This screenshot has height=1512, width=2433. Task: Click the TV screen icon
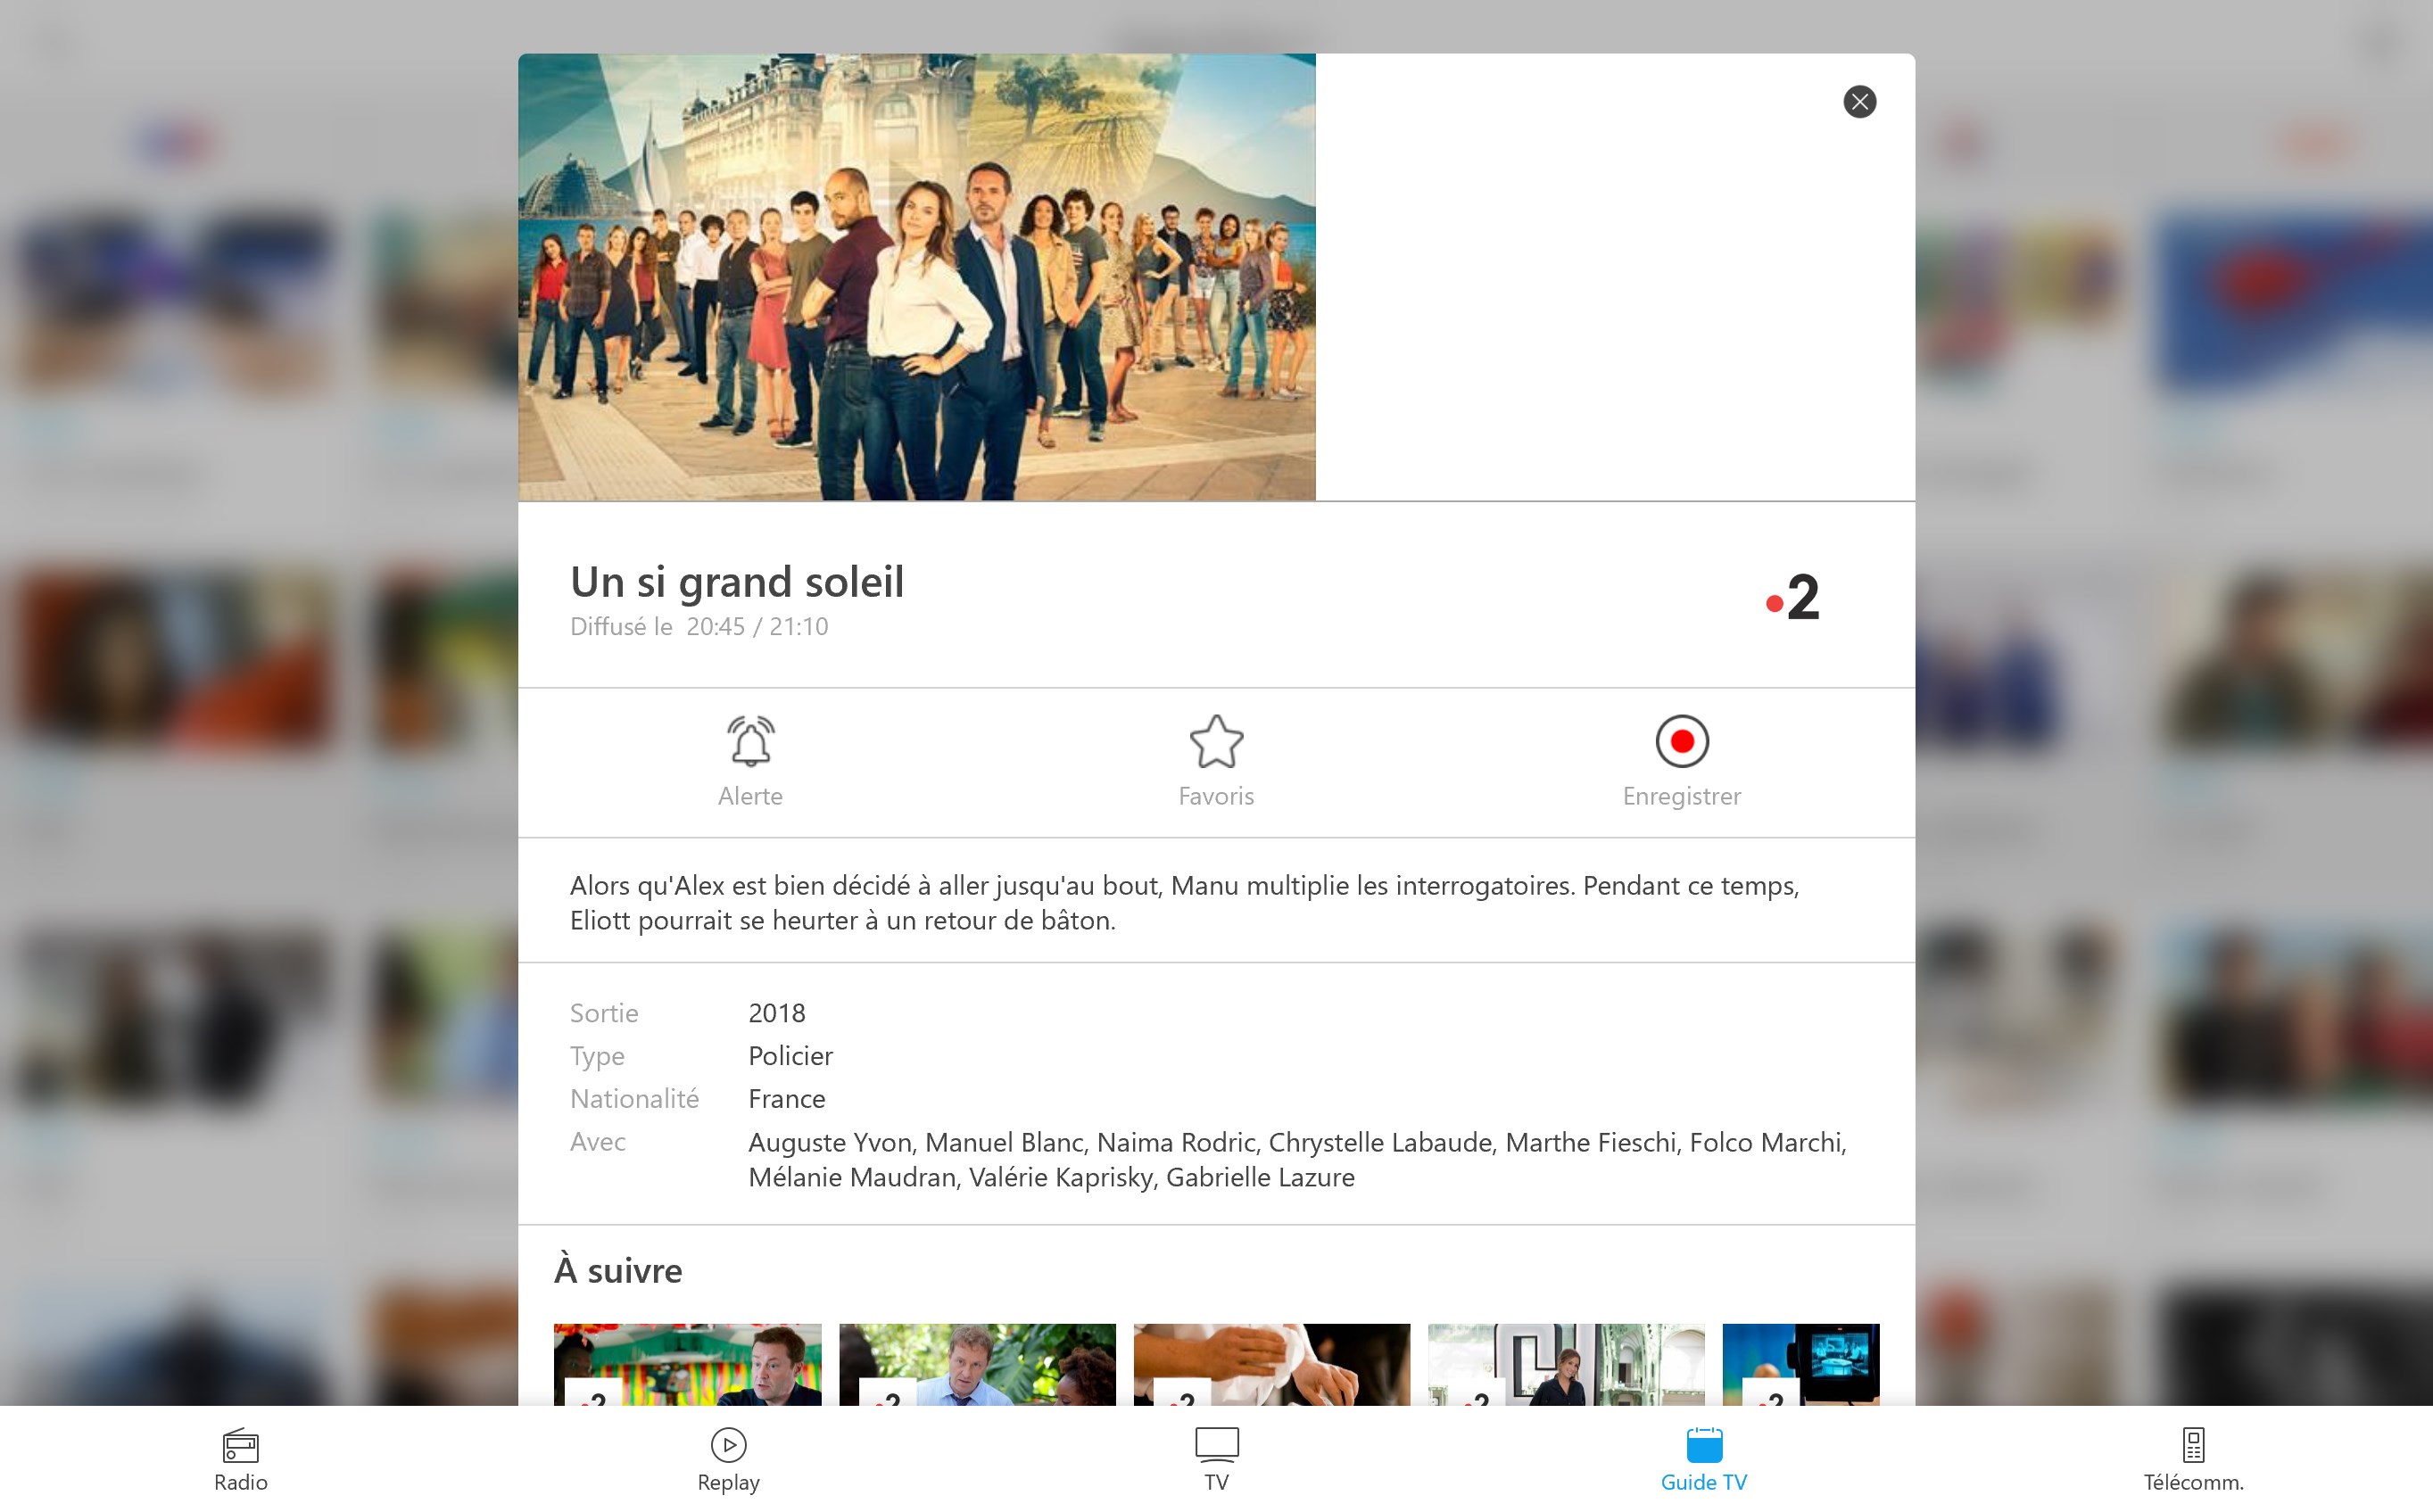(1216, 1444)
